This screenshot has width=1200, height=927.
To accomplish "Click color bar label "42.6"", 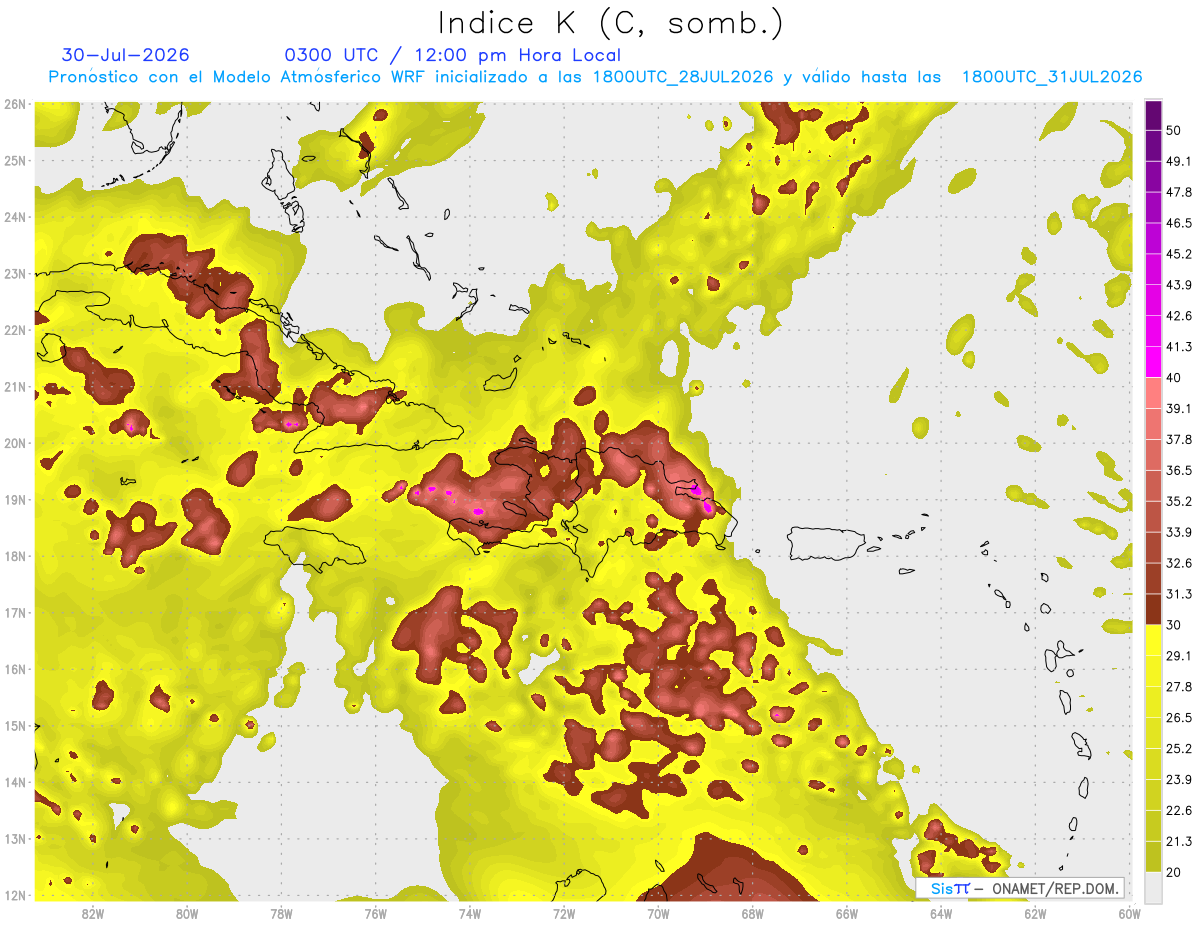I will point(1179,315).
